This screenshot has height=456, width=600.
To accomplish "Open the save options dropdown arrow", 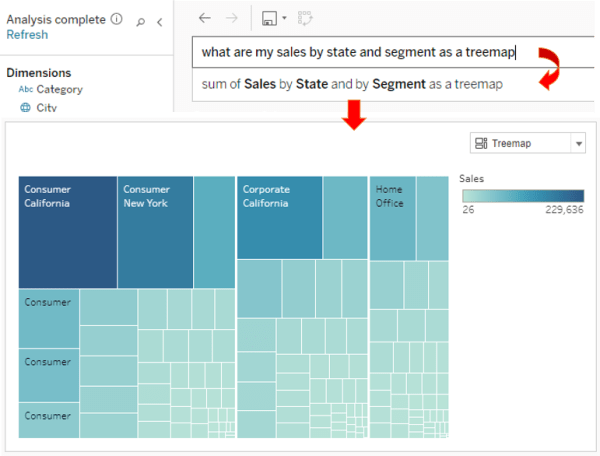I will coord(284,18).
